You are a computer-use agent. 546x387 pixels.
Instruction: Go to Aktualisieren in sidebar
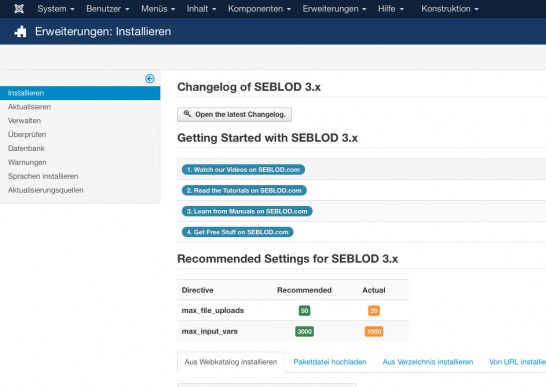(29, 107)
